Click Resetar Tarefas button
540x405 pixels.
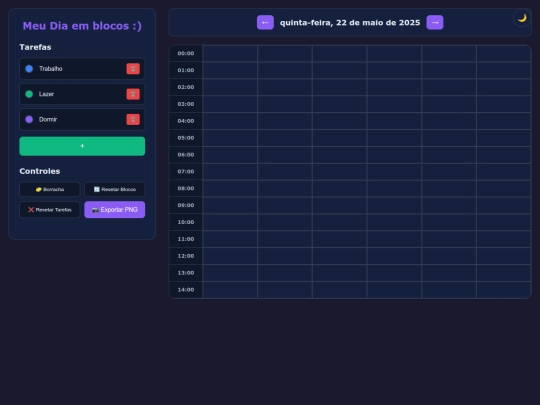tap(50, 210)
